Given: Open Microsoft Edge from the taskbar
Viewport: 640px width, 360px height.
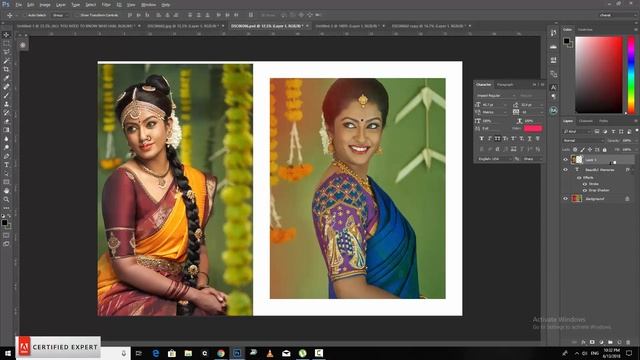Looking at the screenshot, I should [156, 353].
